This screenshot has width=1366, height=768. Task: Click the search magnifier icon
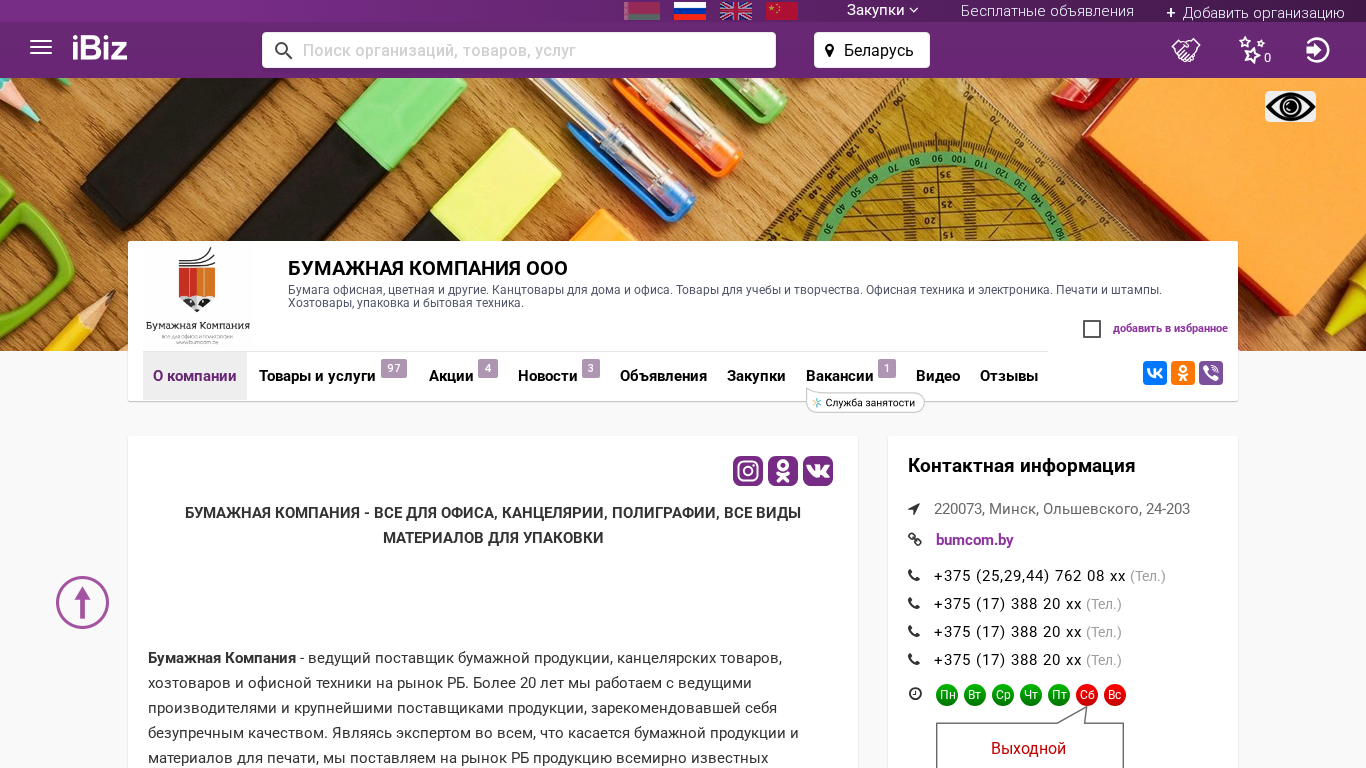[x=284, y=51]
